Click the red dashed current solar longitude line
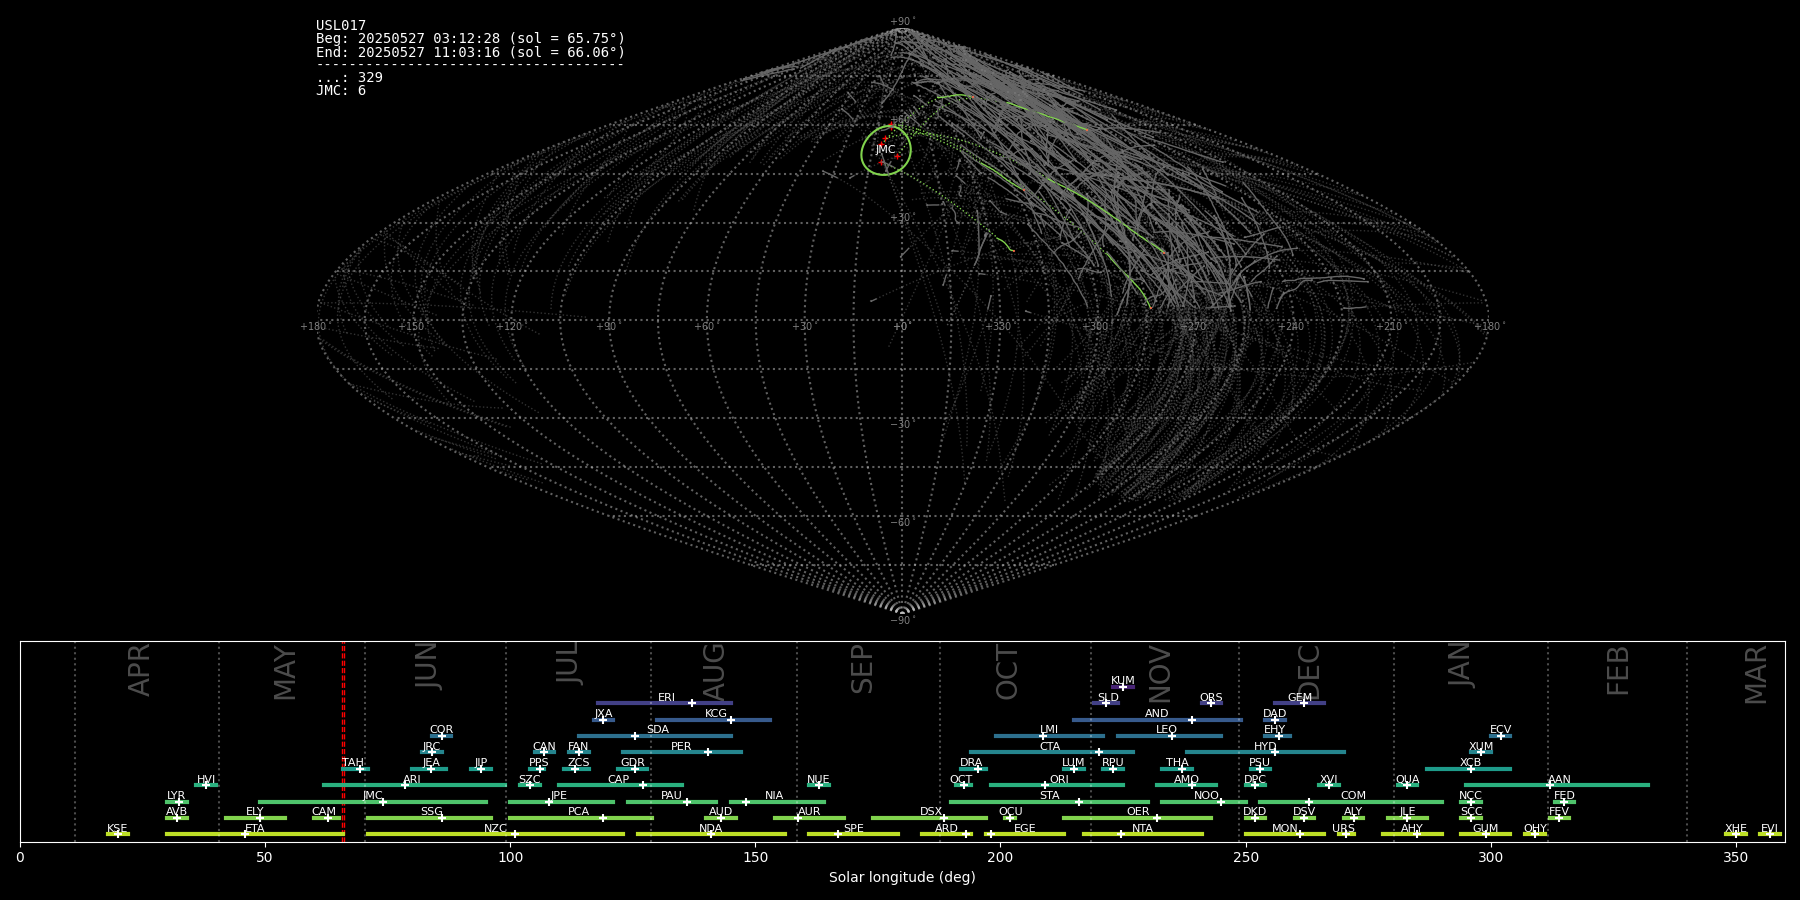This screenshot has width=1800, height=900. pos(343,740)
